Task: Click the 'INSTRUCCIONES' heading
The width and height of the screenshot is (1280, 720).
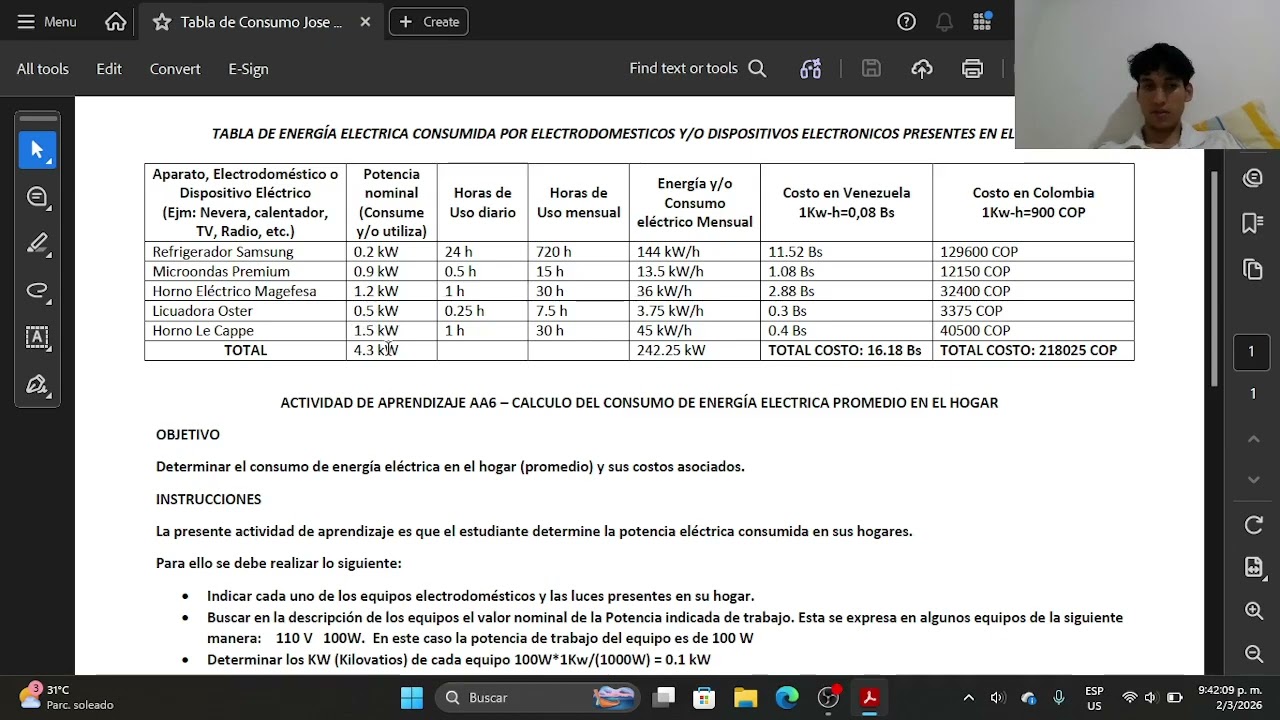Action: pyautogui.click(x=208, y=499)
